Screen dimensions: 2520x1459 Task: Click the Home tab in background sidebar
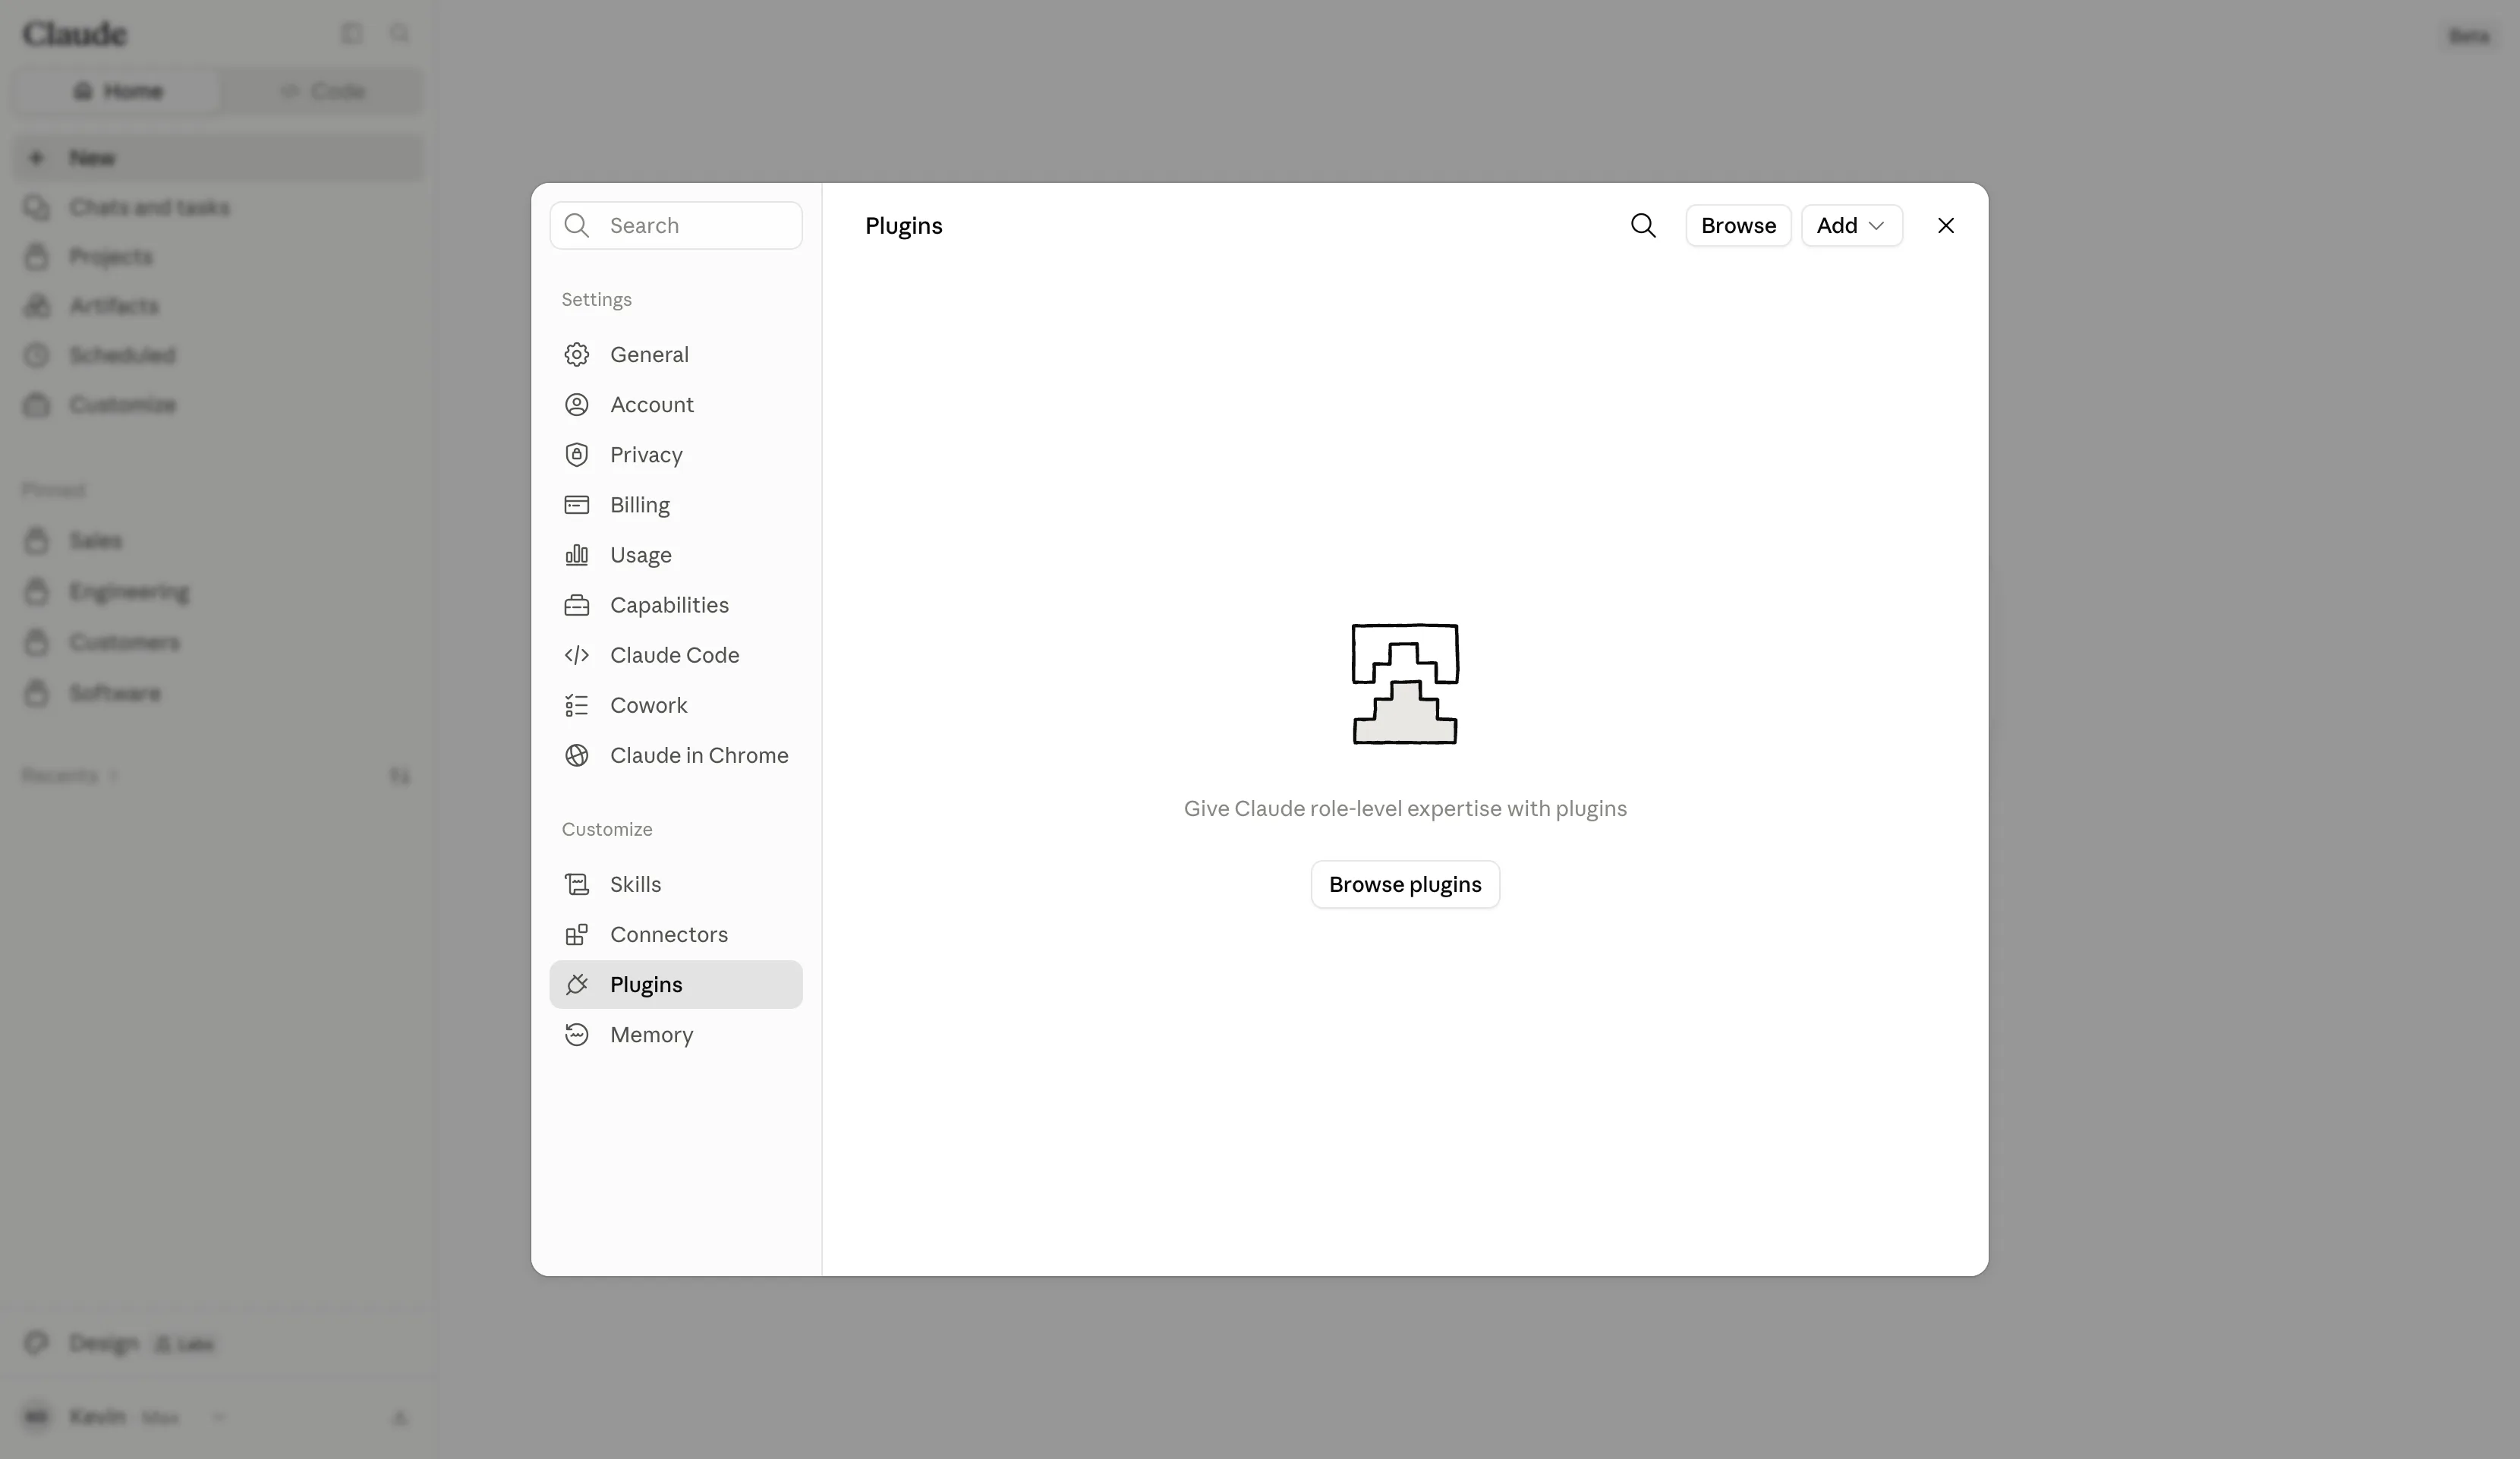pos(118,91)
